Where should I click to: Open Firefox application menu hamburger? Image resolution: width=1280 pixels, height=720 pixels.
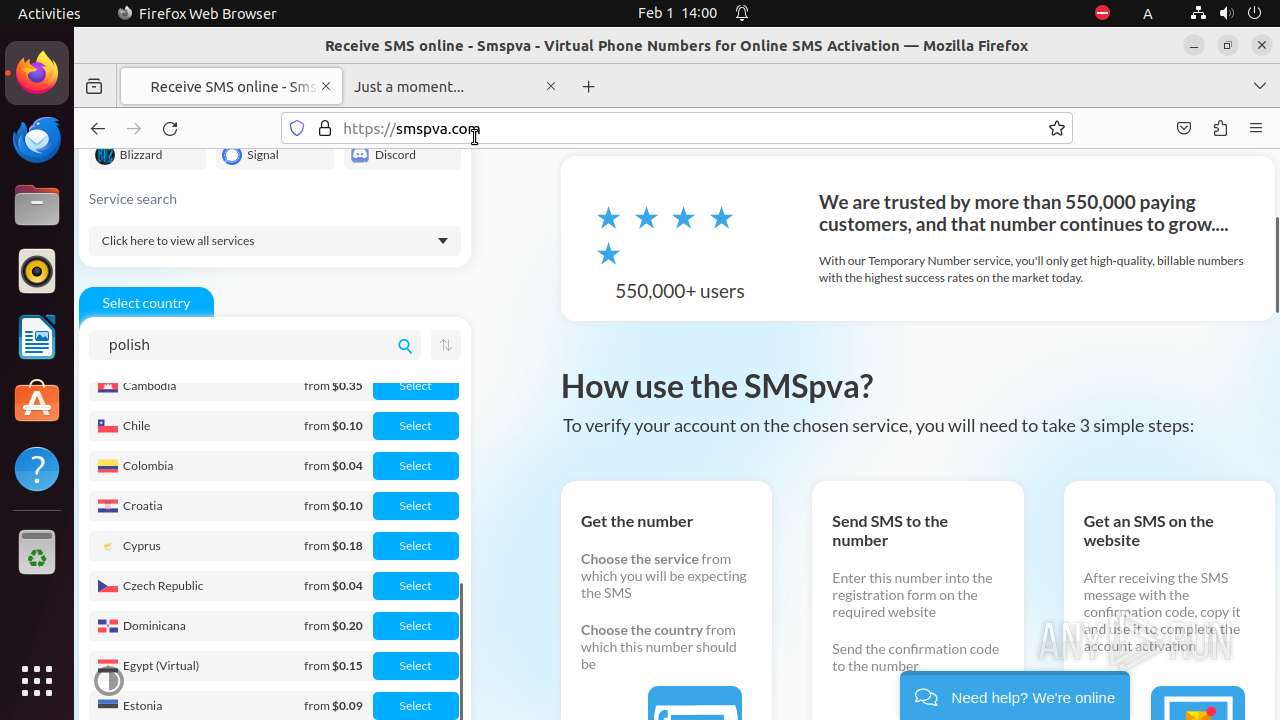pos(1256,128)
